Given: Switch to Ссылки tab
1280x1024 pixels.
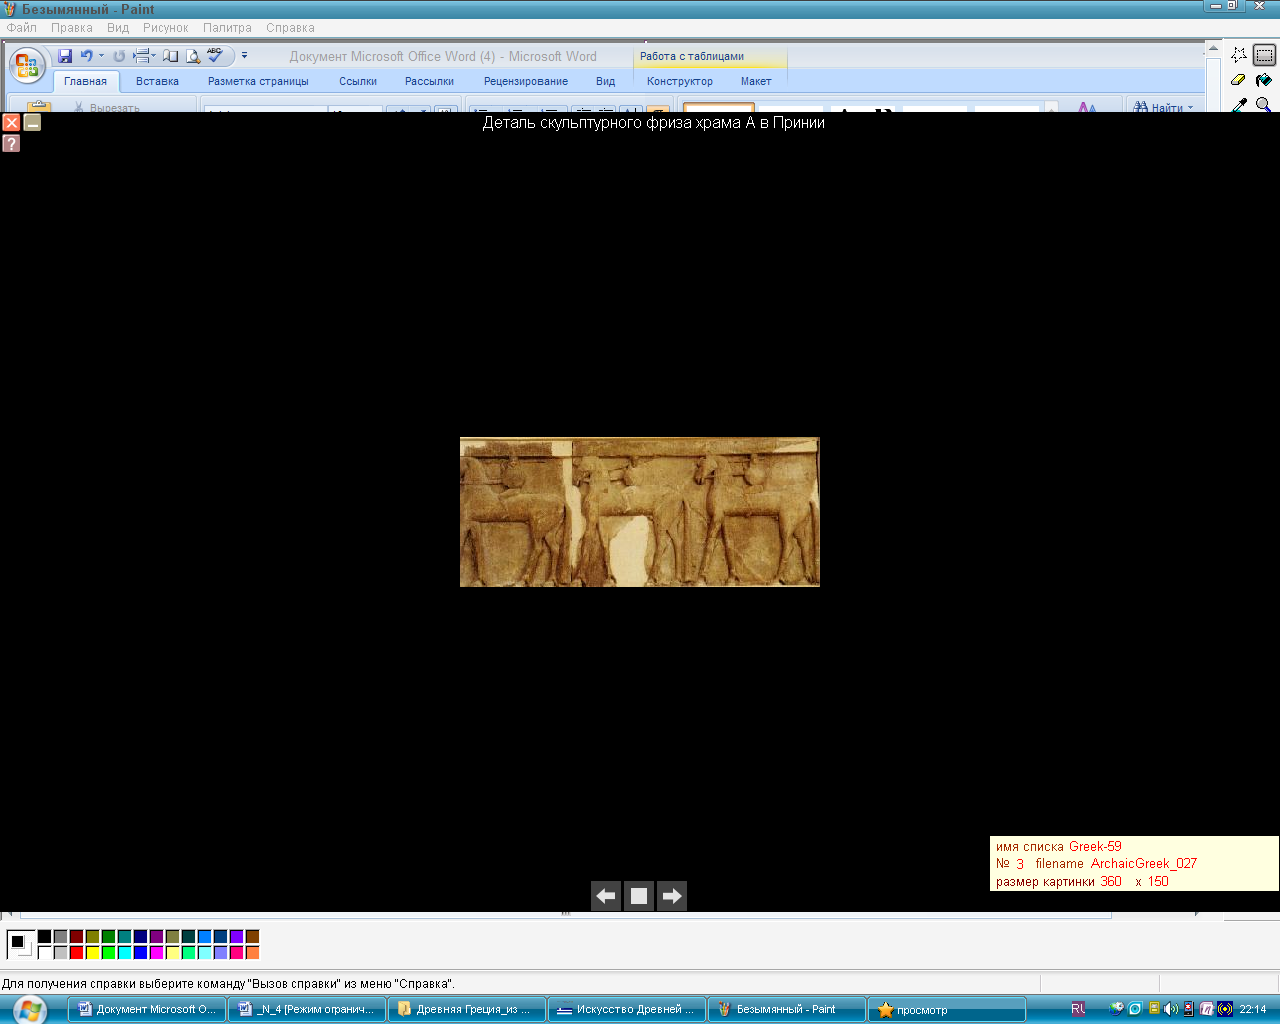Looking at the screenshot, I should click(358, 81).
